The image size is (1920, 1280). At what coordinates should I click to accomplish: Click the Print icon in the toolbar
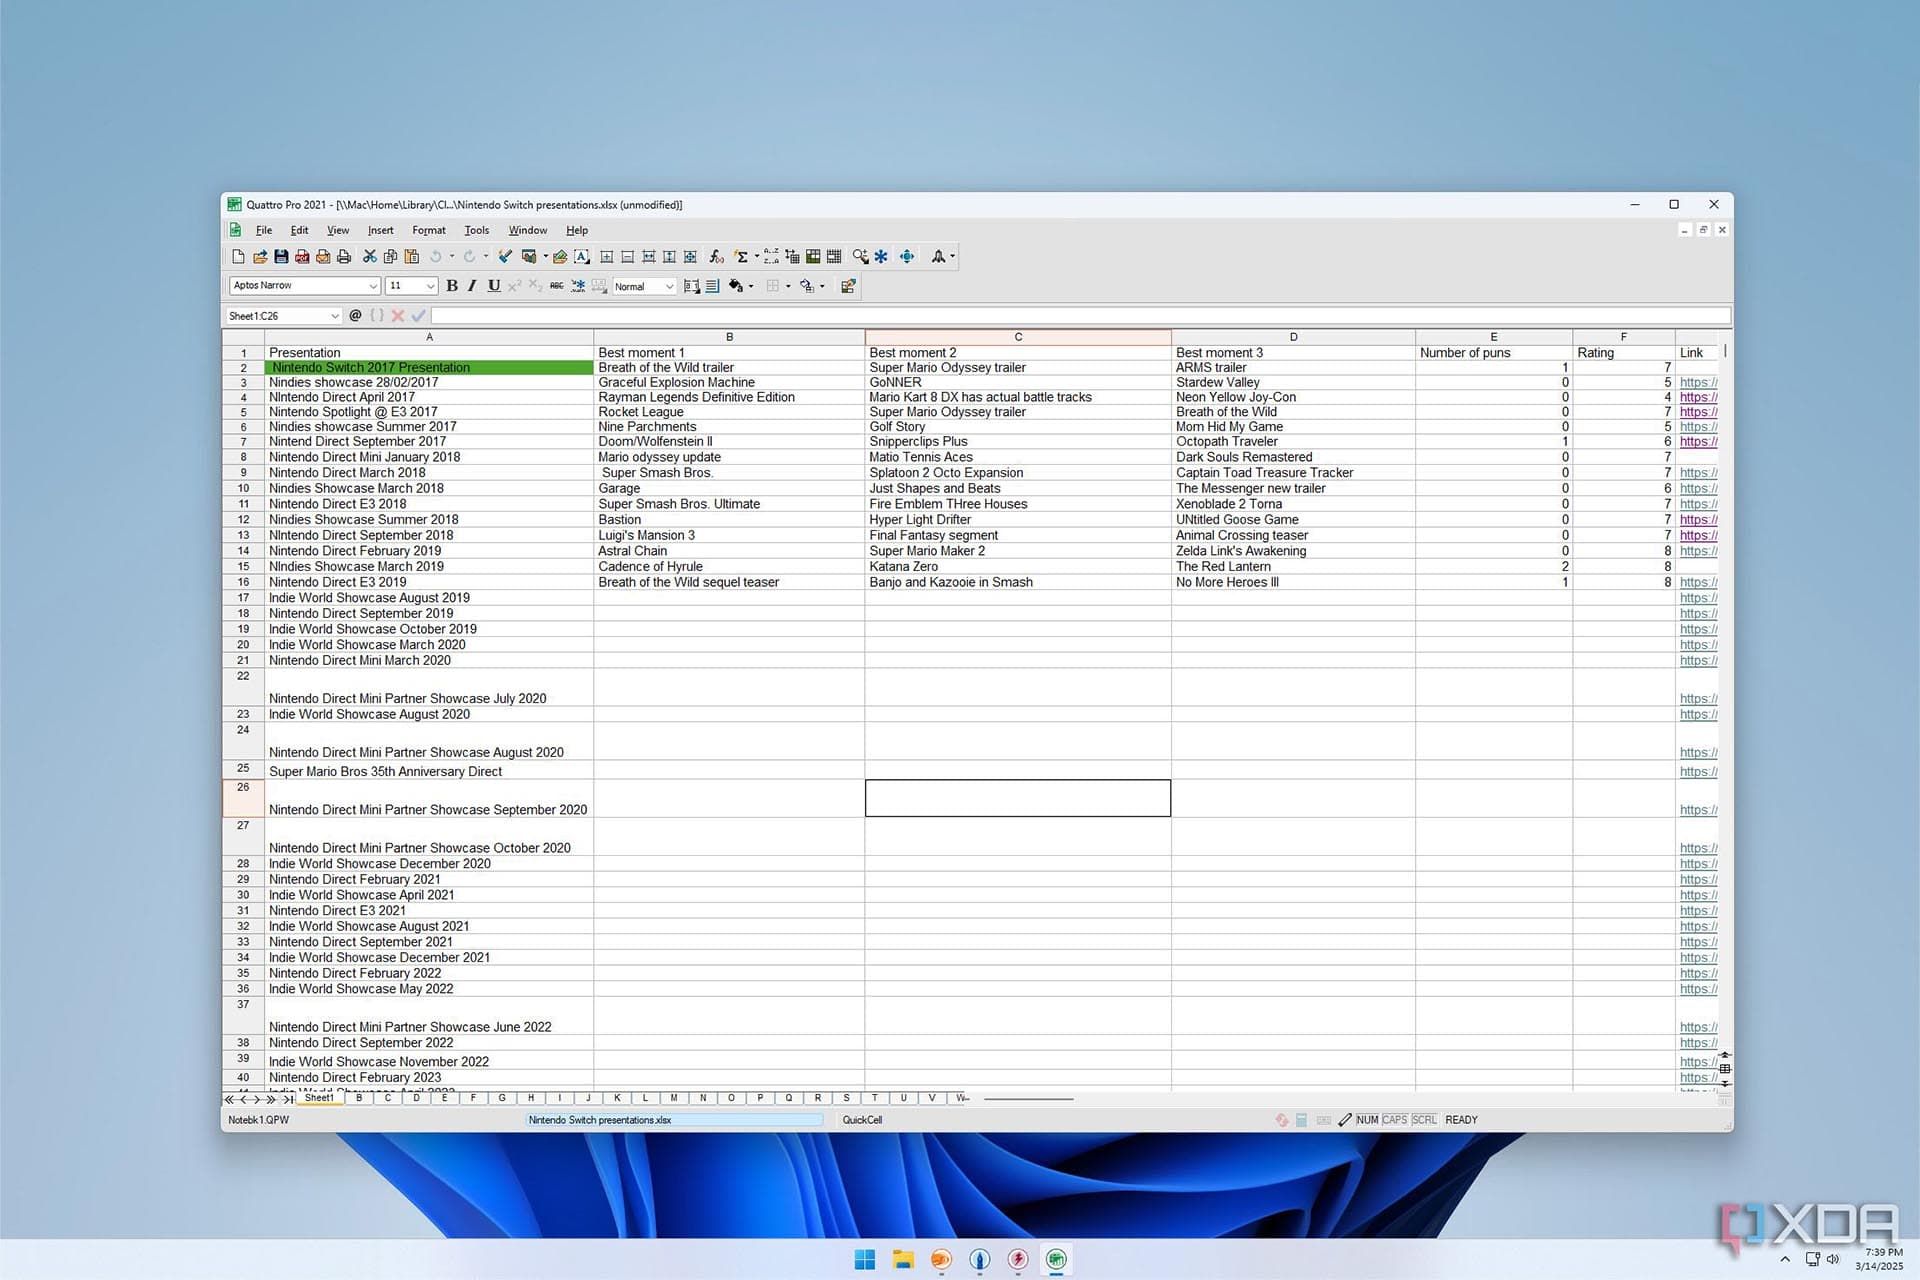pos(344,257)
